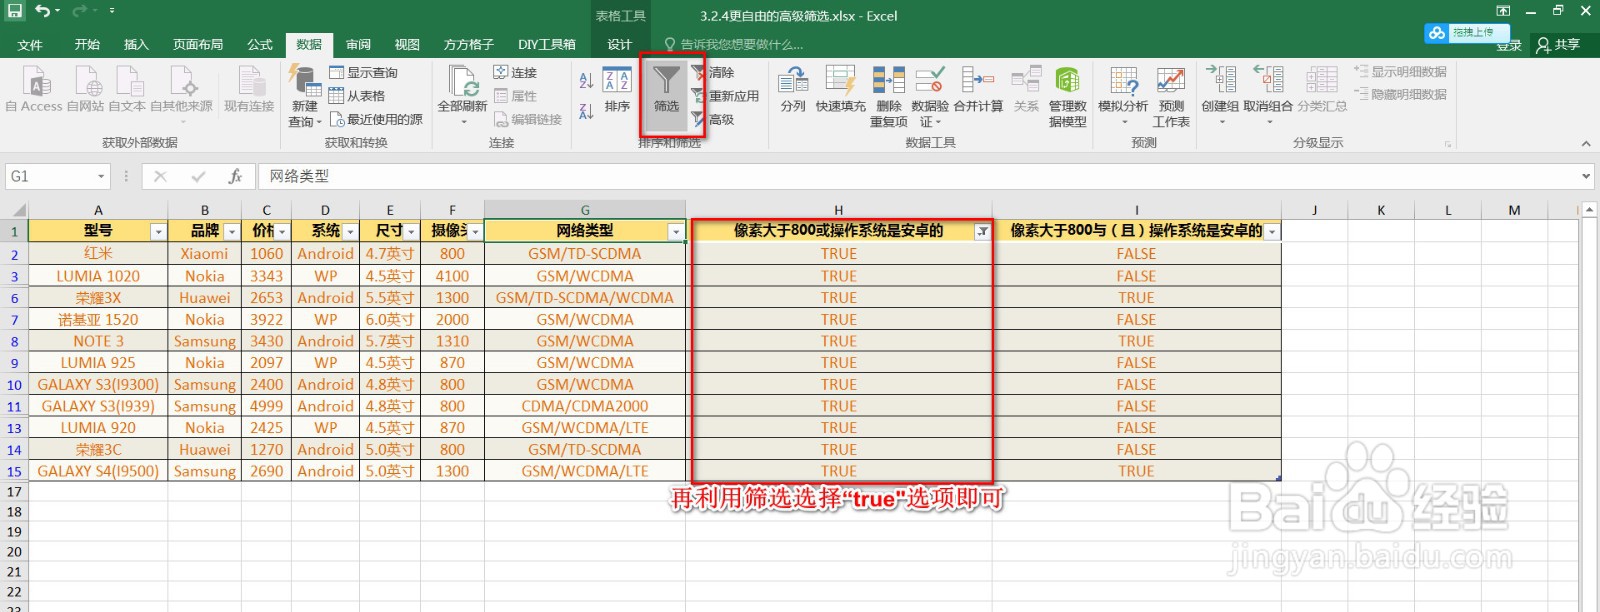Click the Save icon in title bar
Image resolution: width=1600 pixels, height=612 pixels.
[x=14, y=11]
